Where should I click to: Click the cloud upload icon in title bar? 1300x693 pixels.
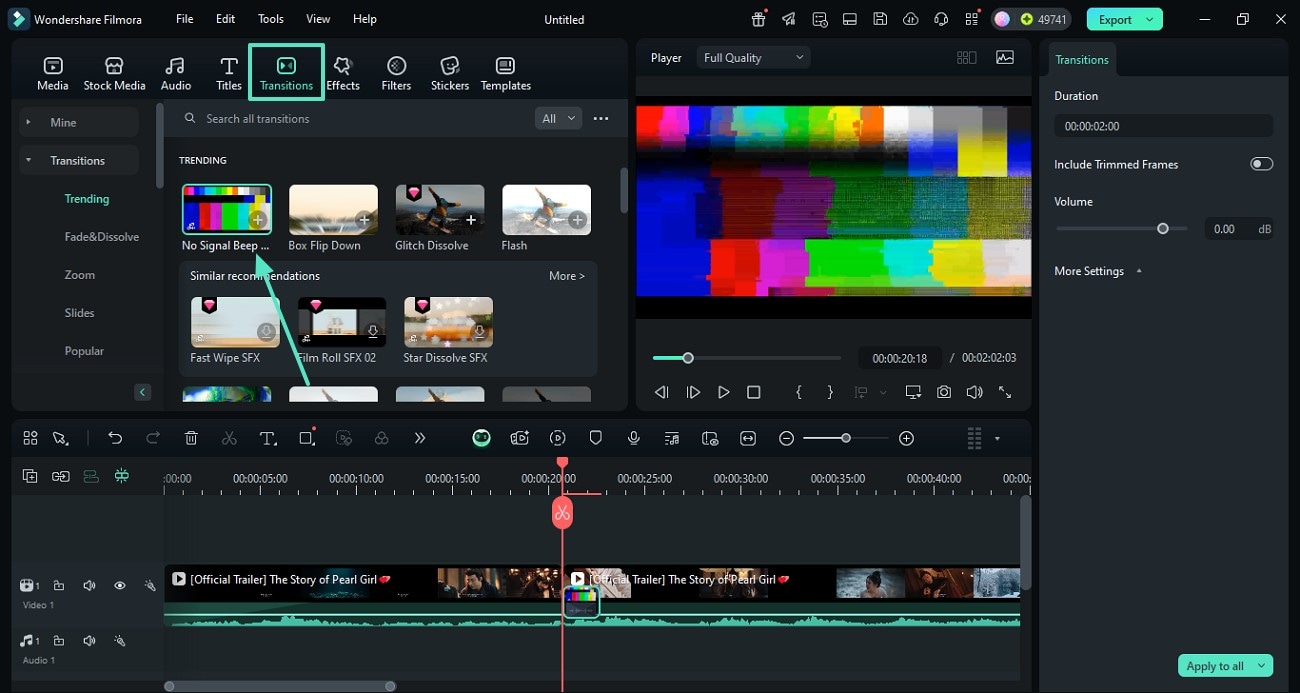(910, 19)
